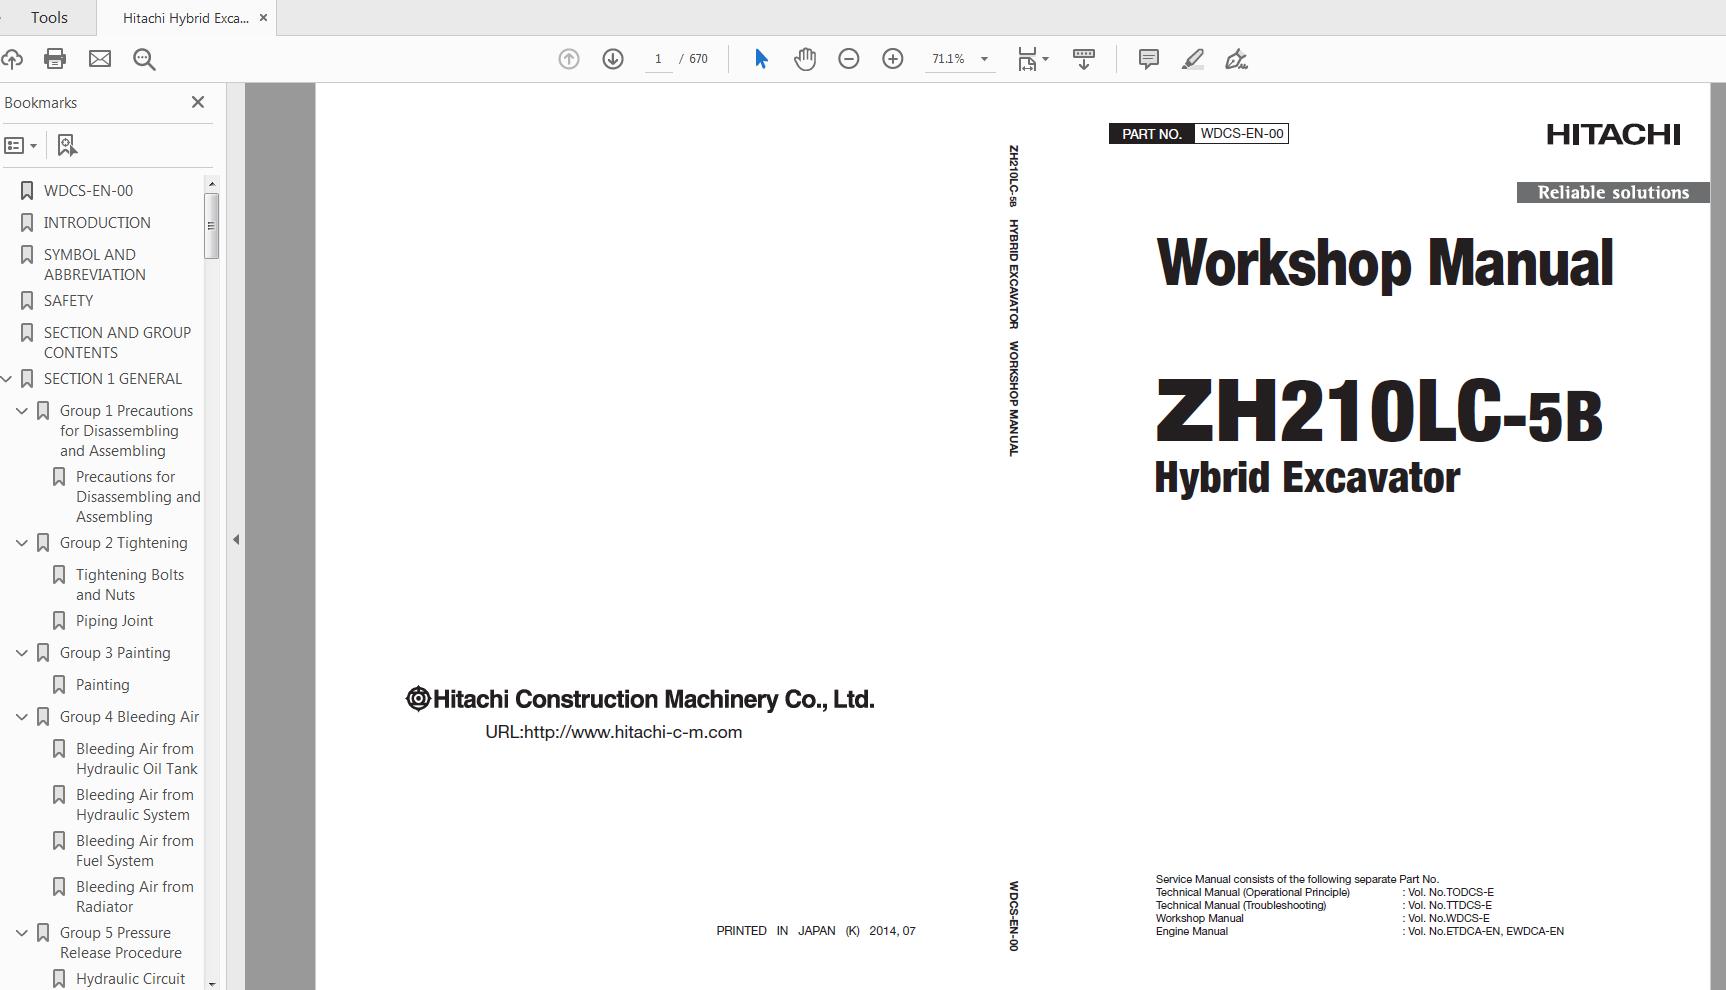The width and height of the screenshot is (1726, 990).
Task: Open the INTRODUCTION bookmark
Action: pos(97,223)
